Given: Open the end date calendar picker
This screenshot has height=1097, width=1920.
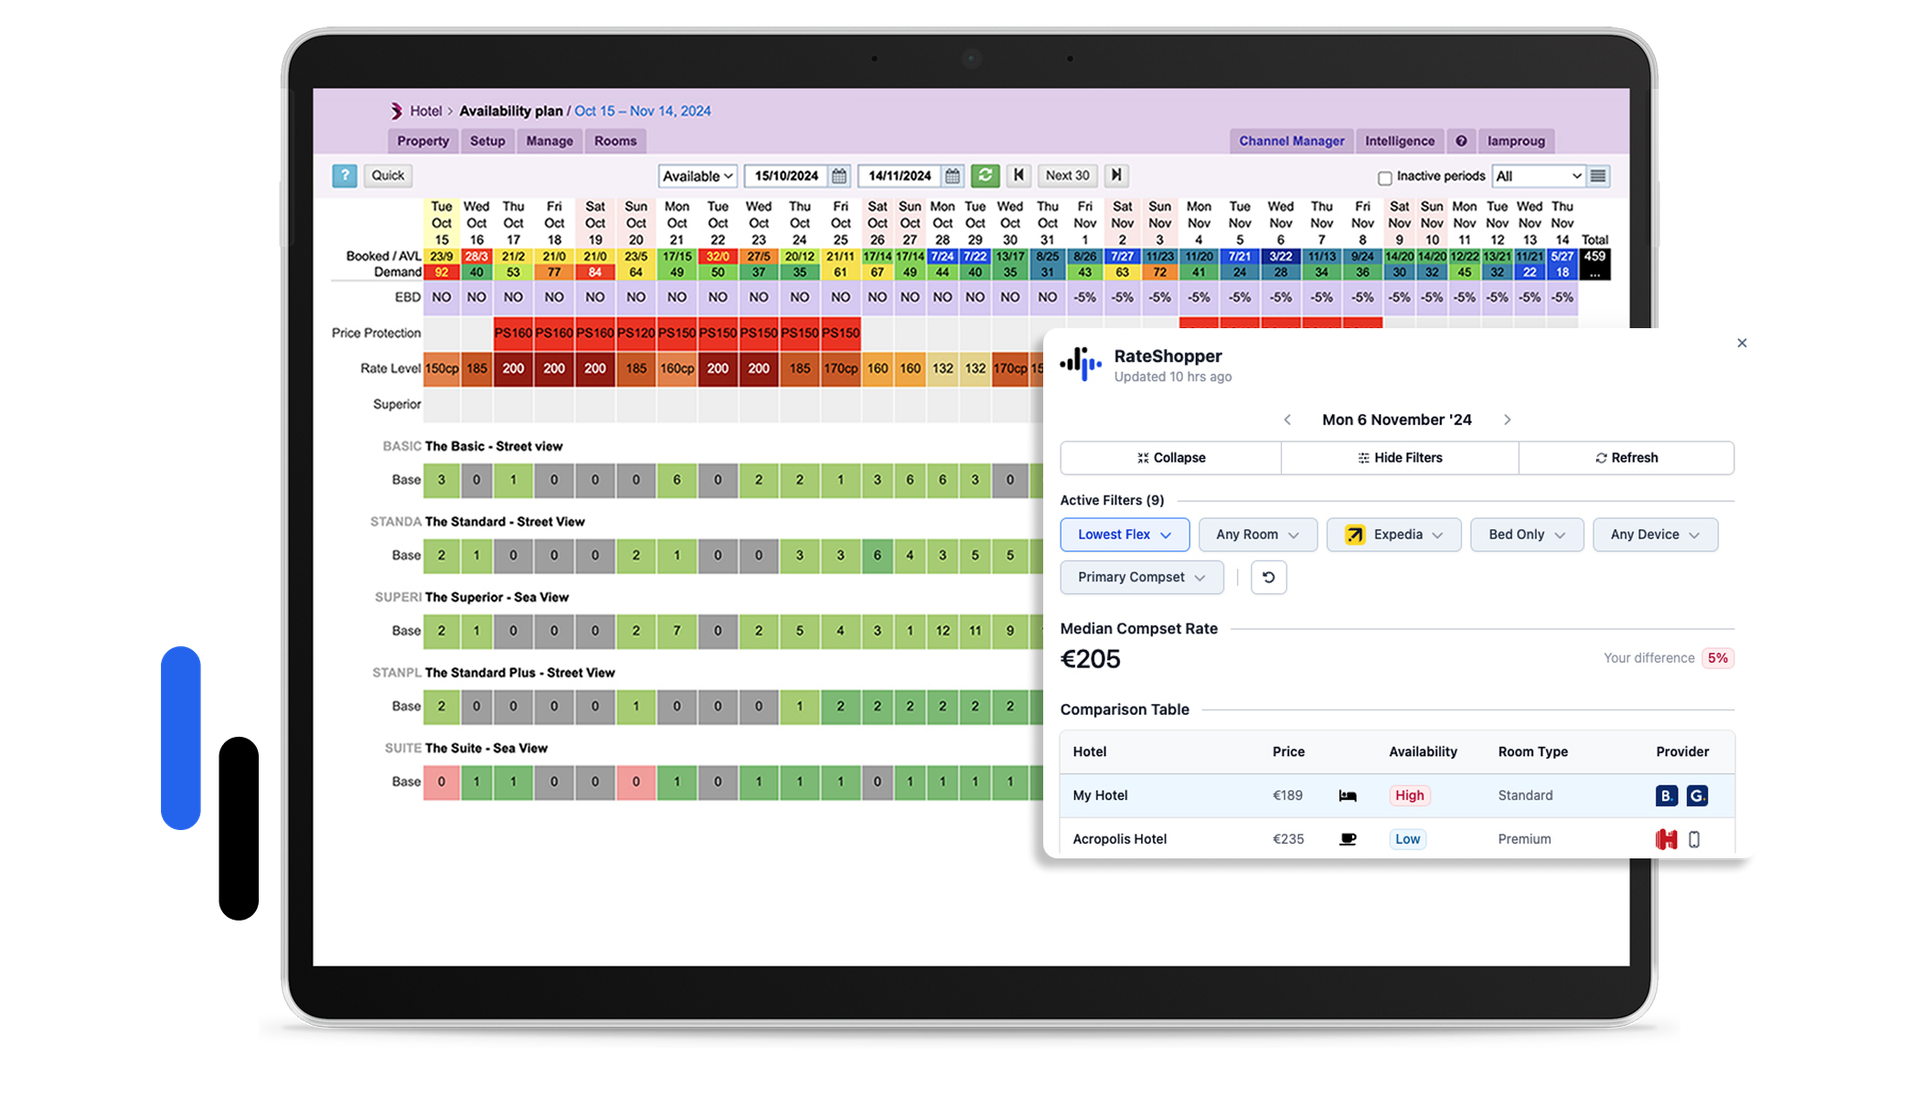Looking at the screenshot, I should tap(952, 176).
